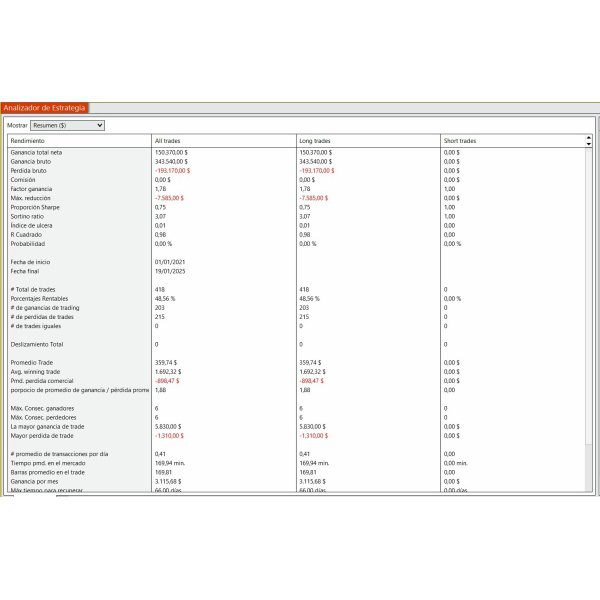This screenshot has width=600, height=600.
Task: Click the red -1.310,00 $ value under All trades
Action: point(172,435)
